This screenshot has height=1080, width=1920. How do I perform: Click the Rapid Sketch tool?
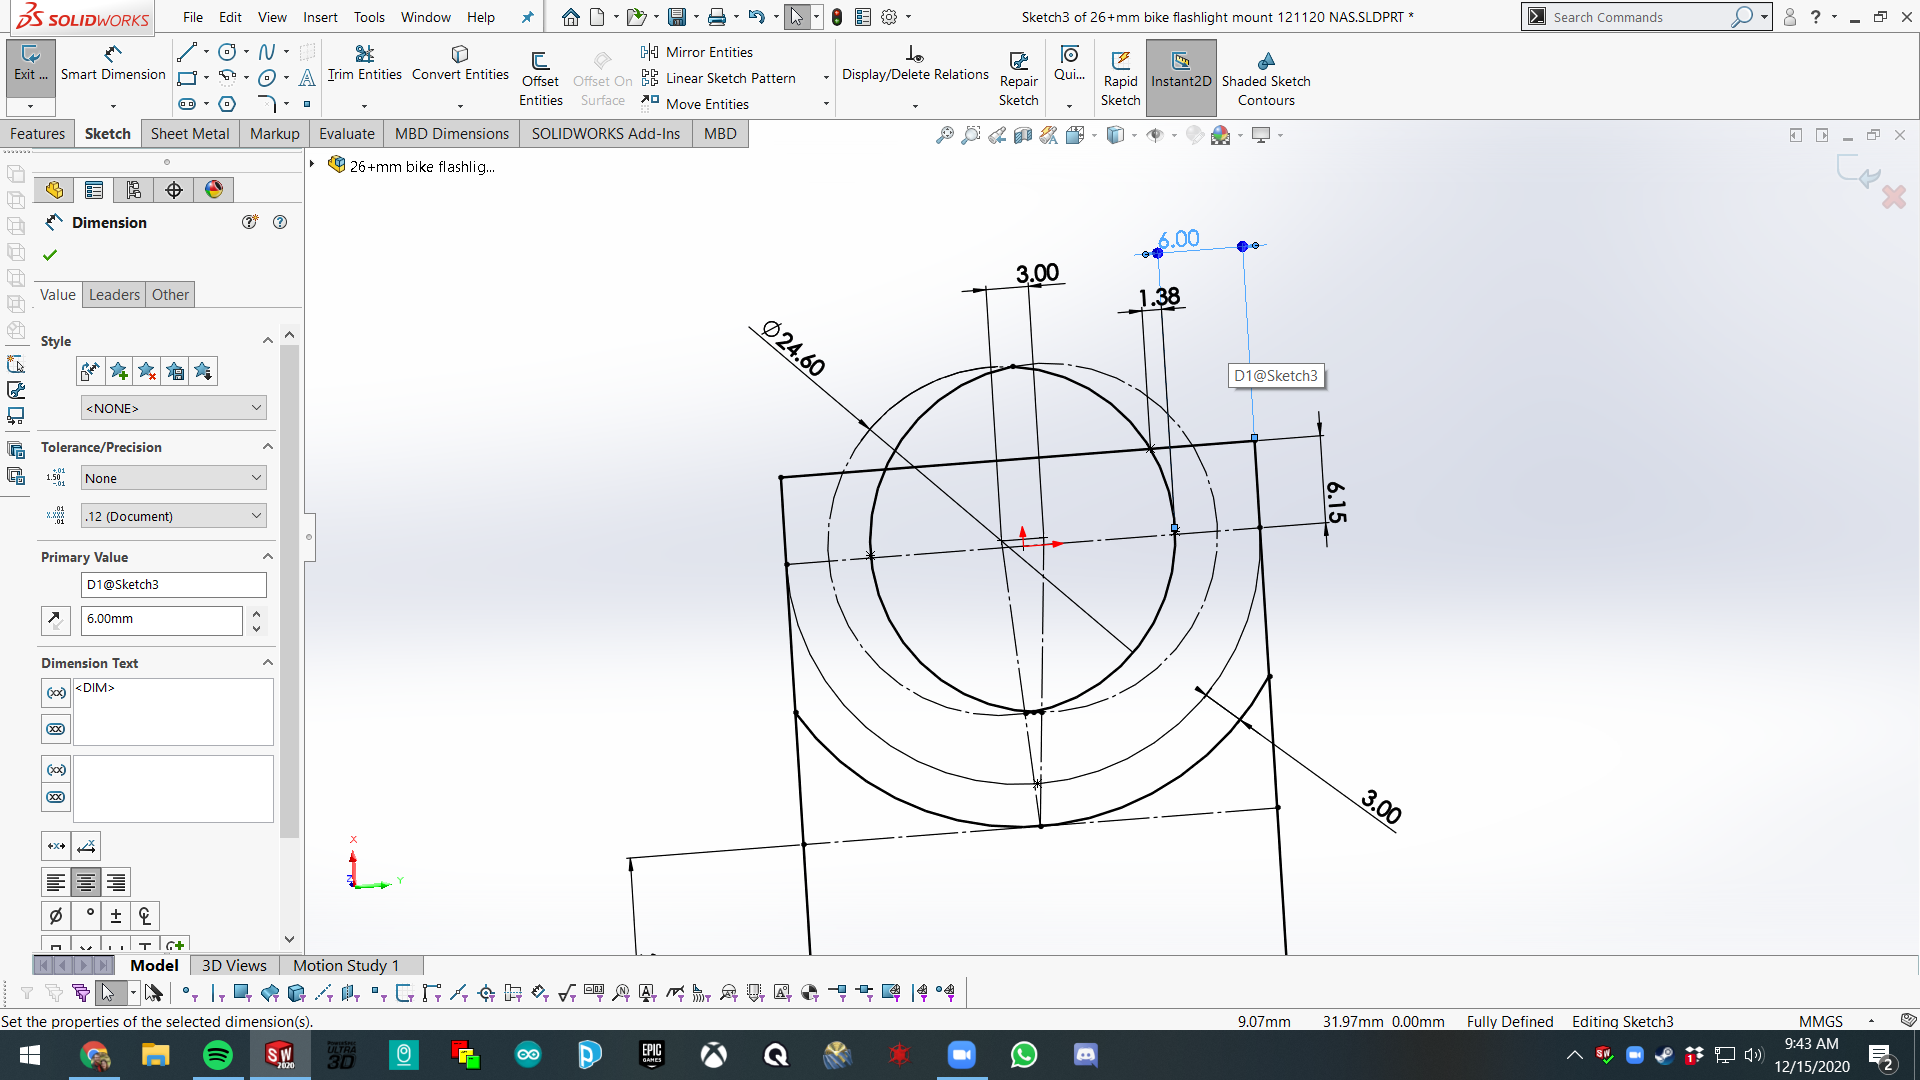pyautogui.click(x=1120, y=78)
